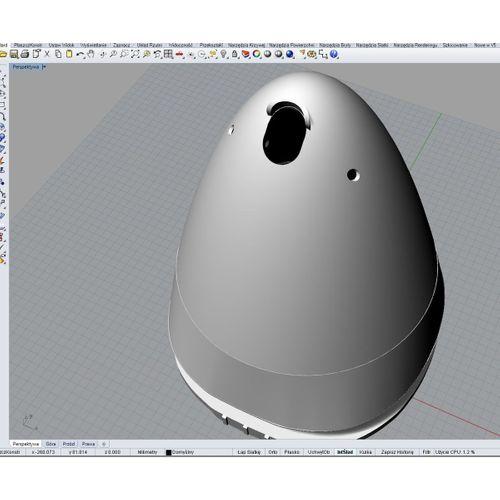Undo the last view change
Screen dimensions: 500x500
tap(157, 54)
